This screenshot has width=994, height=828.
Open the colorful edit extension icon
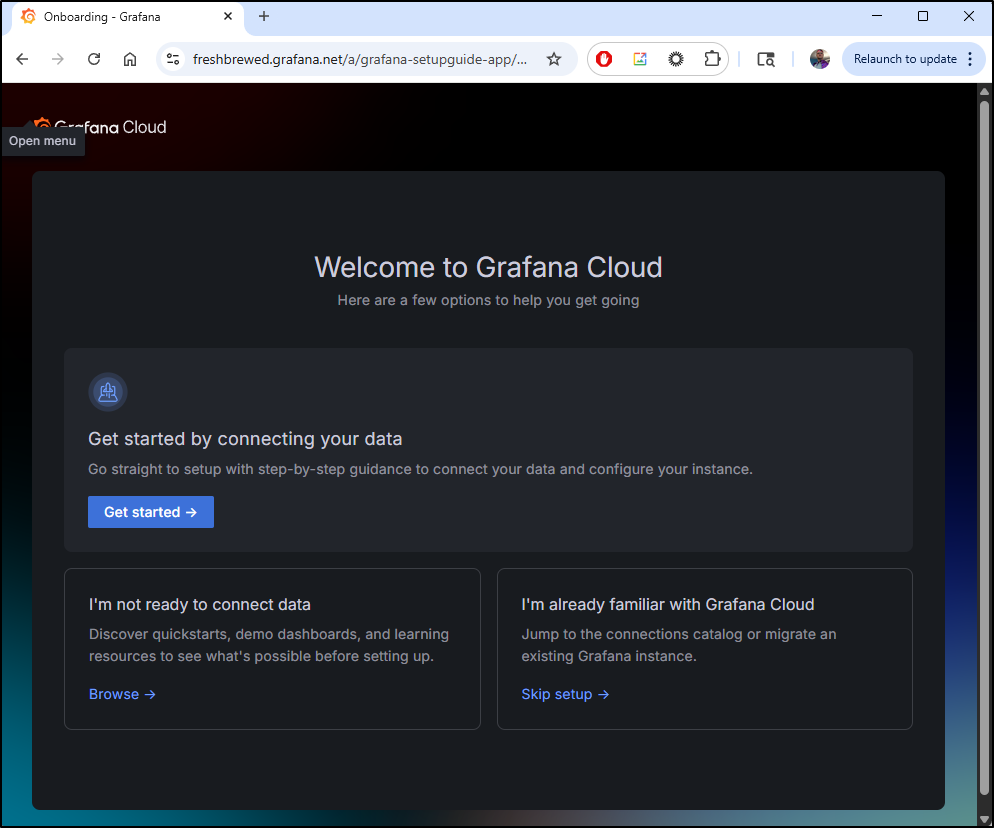click(x=640, y=59)
